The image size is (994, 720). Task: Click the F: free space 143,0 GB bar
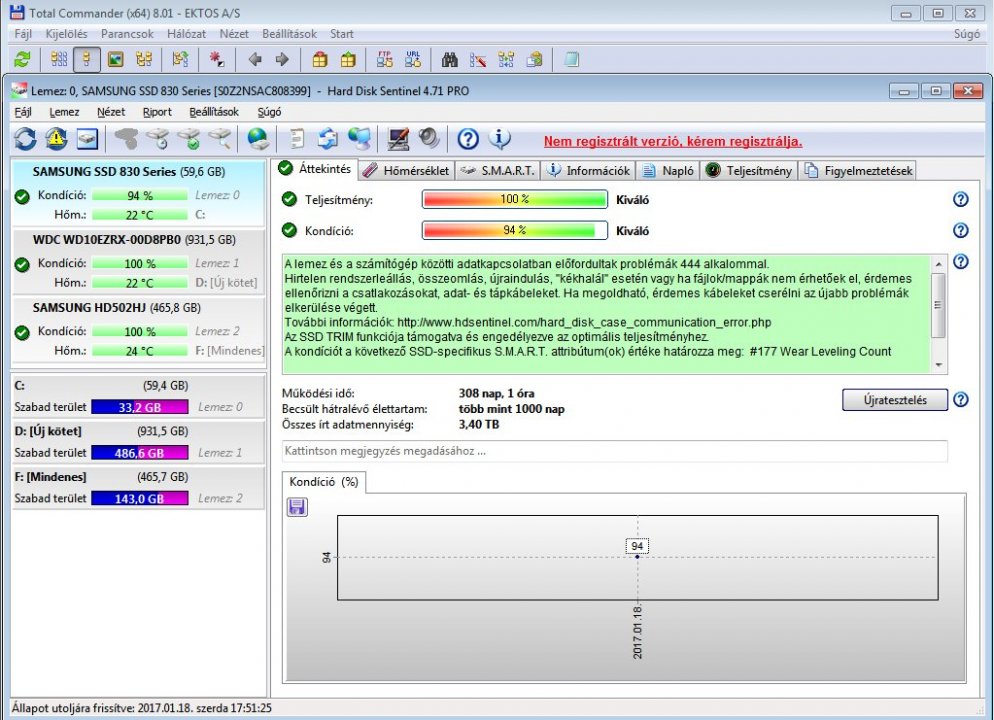click(x=139, y=498)
